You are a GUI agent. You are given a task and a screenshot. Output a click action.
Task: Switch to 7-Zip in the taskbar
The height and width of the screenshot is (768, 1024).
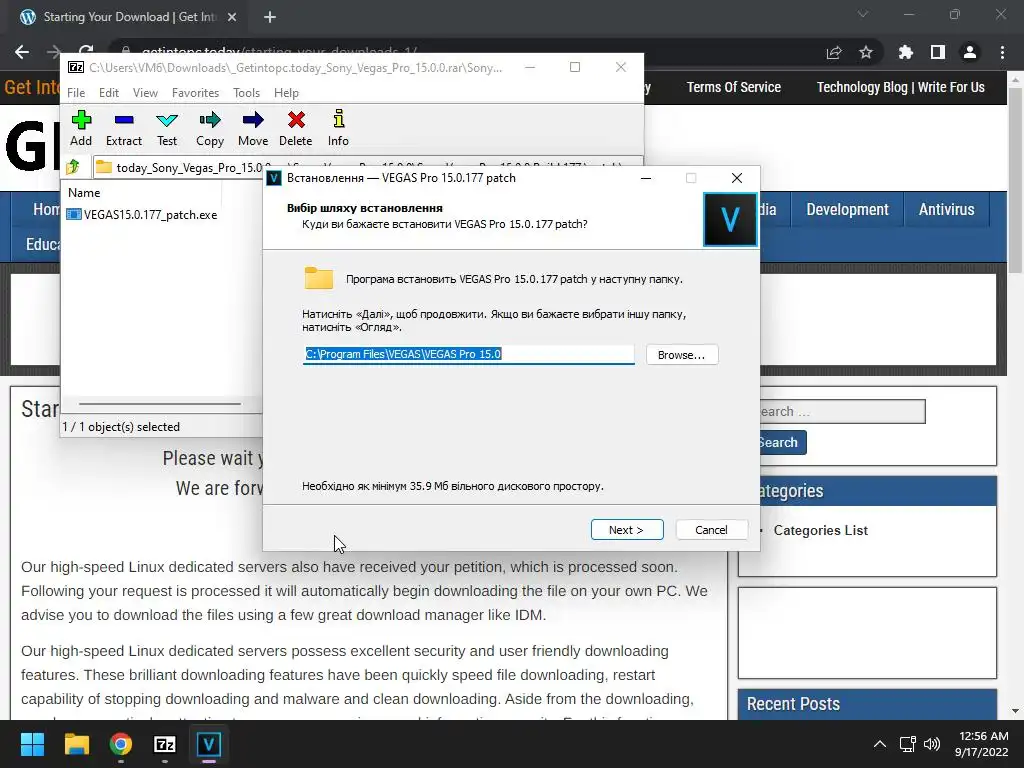[x=165, y=744]
